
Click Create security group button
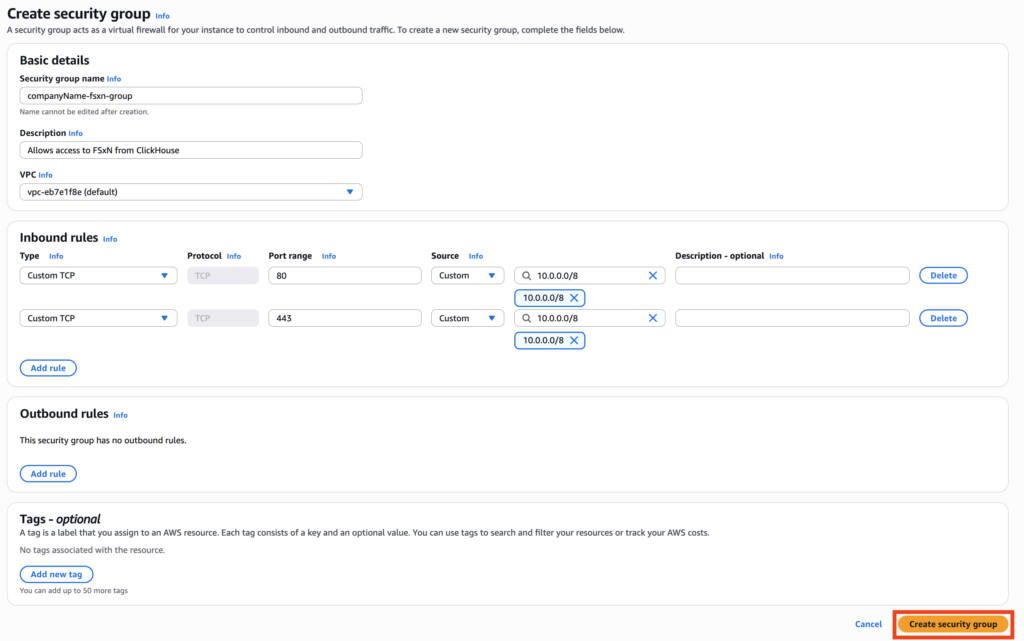(x=952, y=624)
